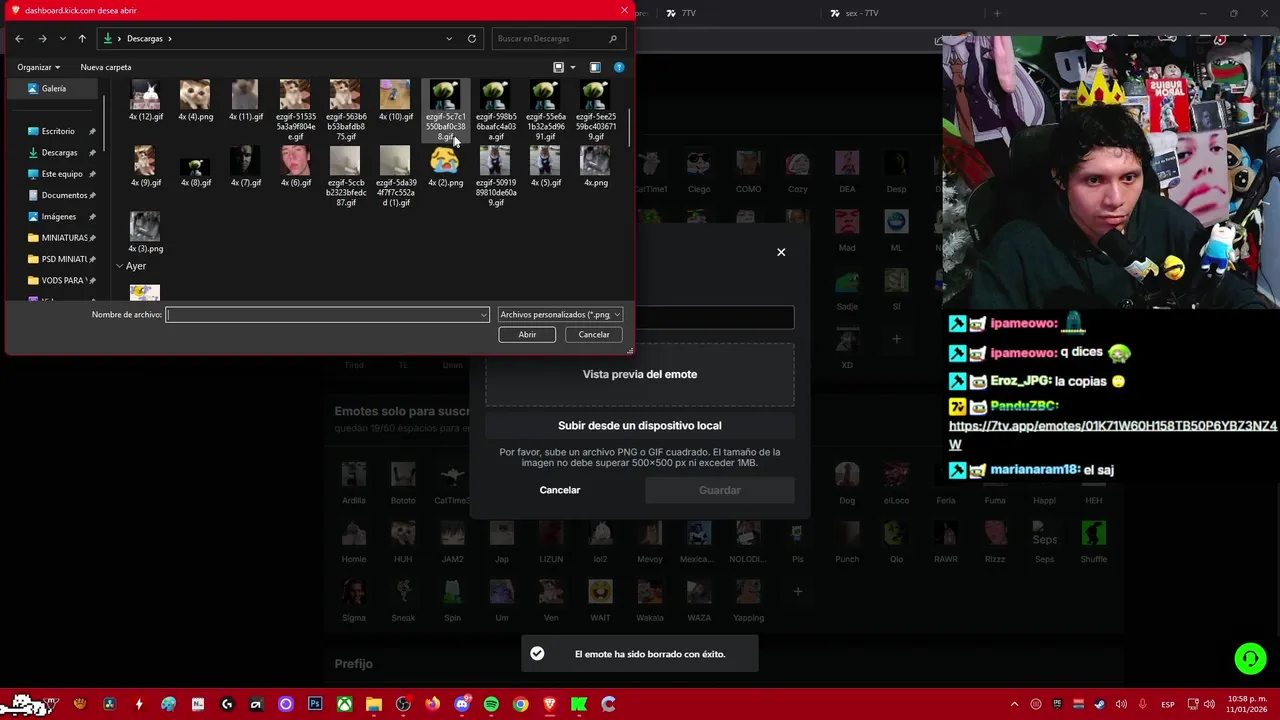Open Escritorio in the sidebar
Viewport: 1280px width, 720px height.
coord(58,131)
